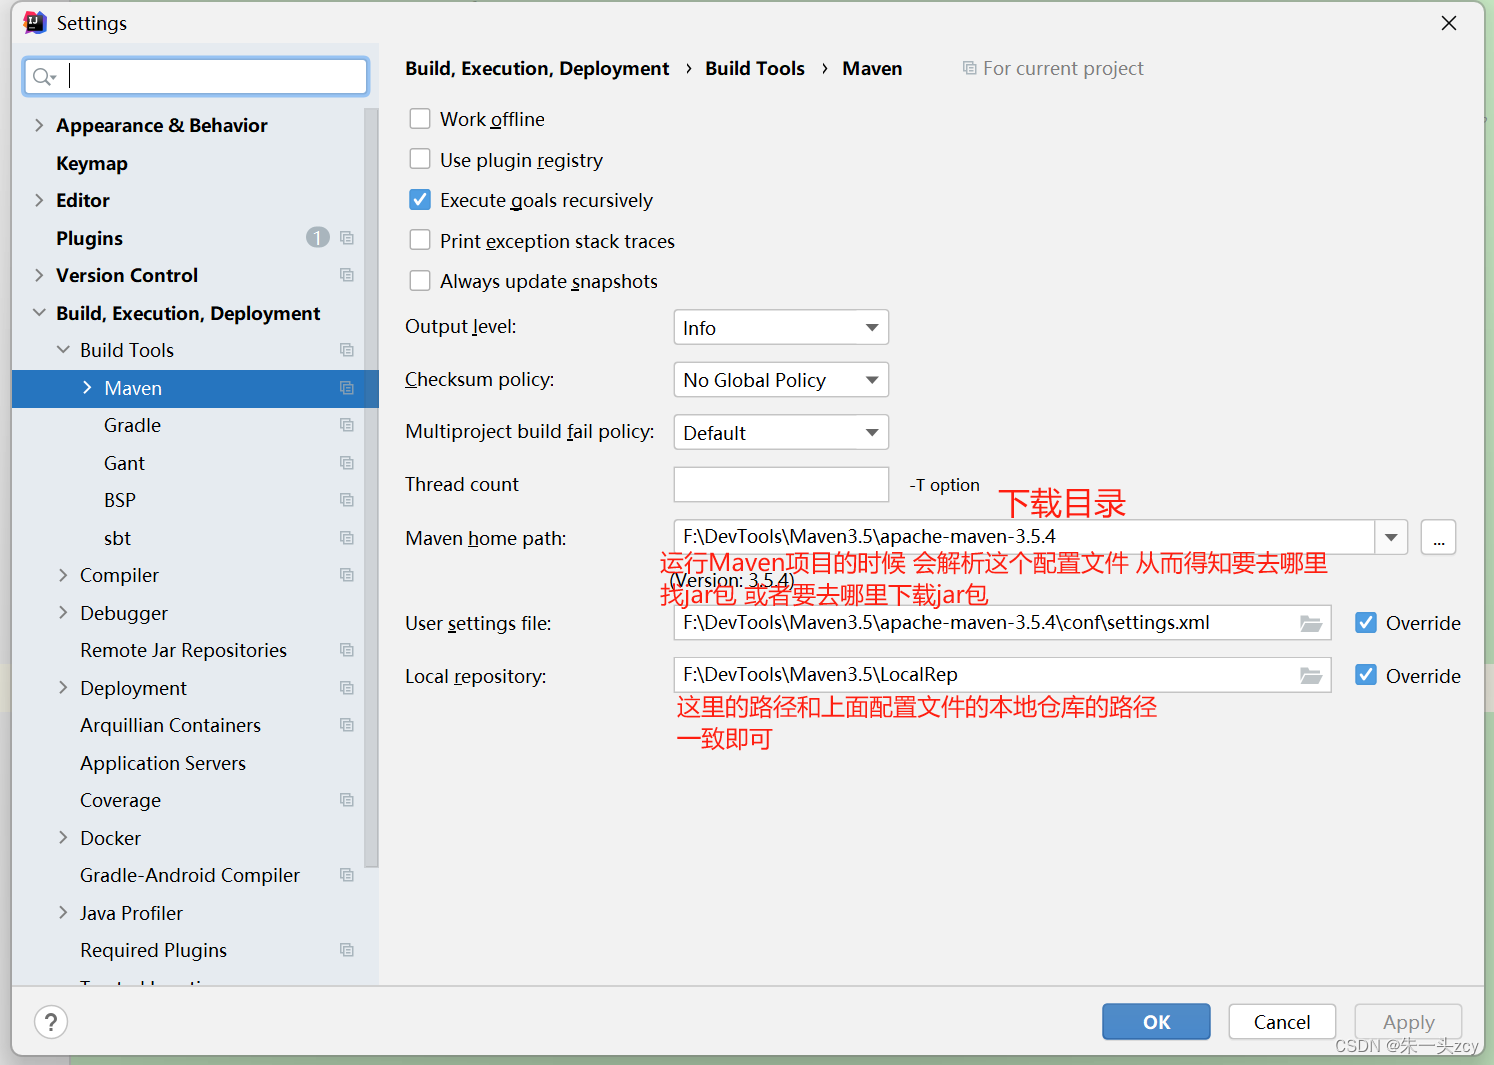This screenshot has width=1494, height=1065.
Task: Click the project-level icon beside Gant
Action: (x=347, y=463)
